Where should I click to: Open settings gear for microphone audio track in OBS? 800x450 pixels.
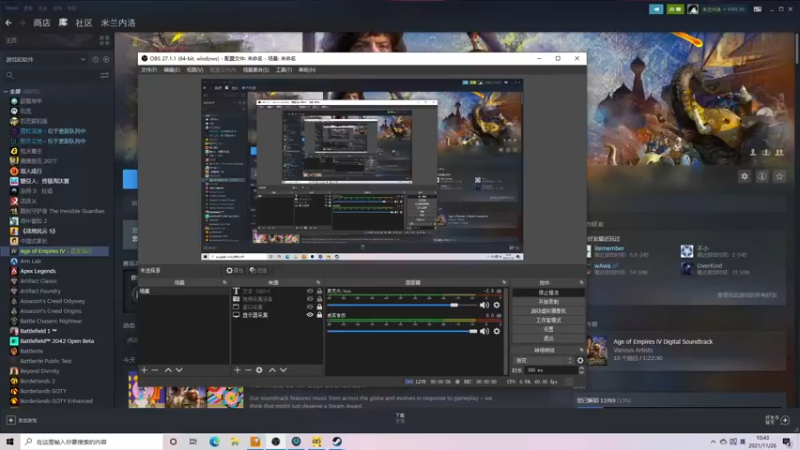(496, 305)
